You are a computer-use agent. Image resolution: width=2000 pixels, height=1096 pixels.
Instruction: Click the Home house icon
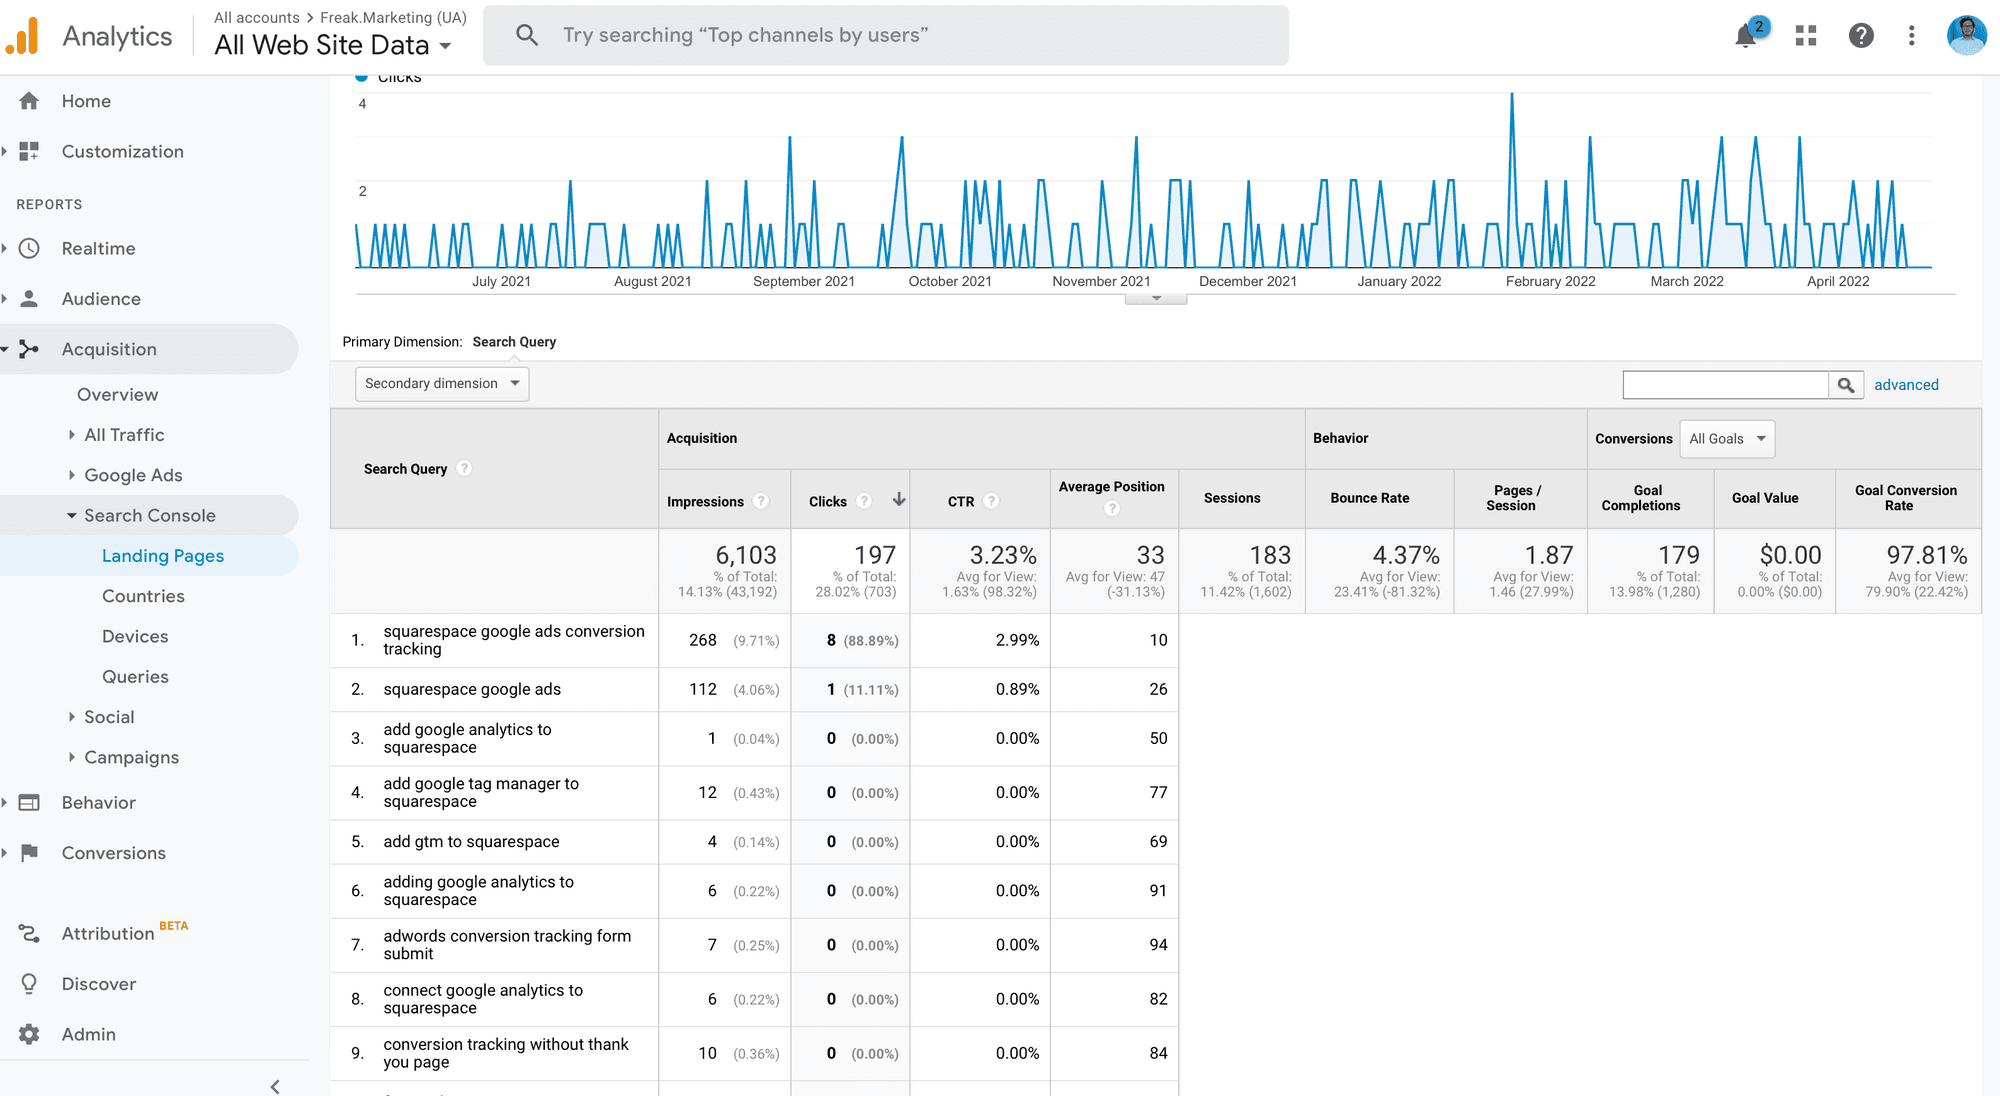pyautogui.click(x=29, y=101)
